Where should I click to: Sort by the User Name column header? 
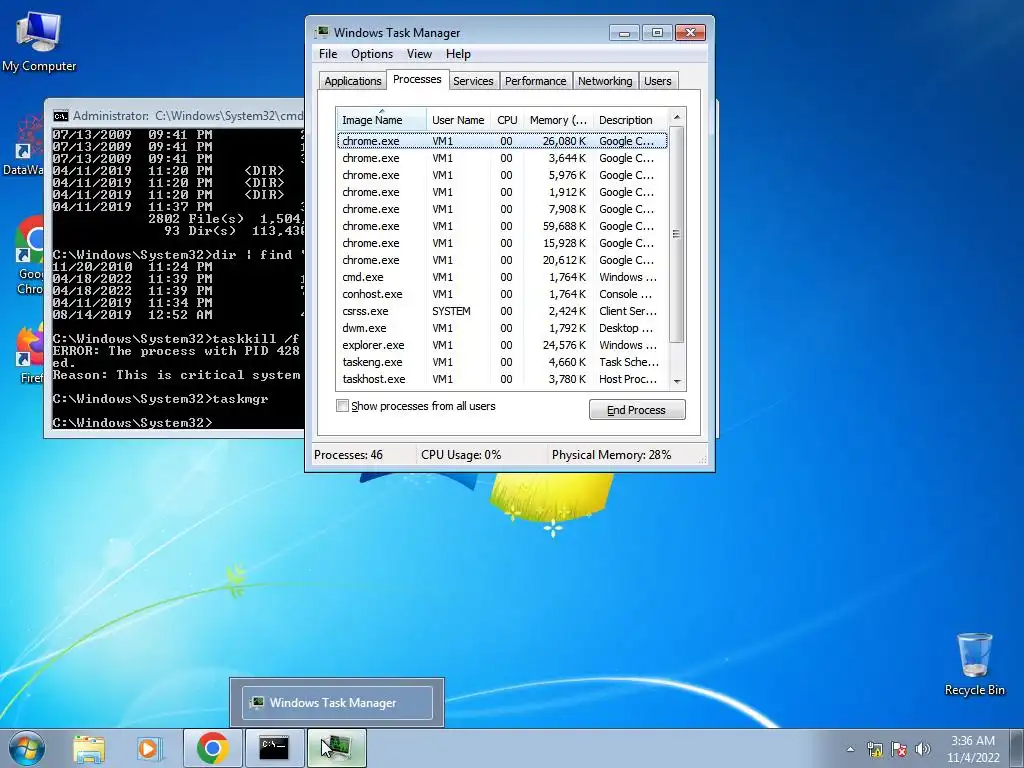458,120
